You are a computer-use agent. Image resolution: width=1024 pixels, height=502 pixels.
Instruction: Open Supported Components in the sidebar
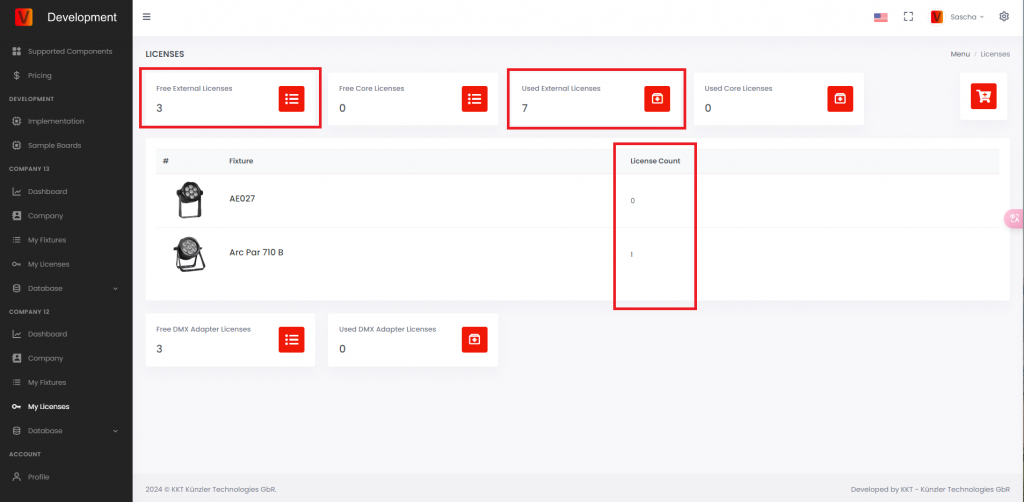pos(69,51)
